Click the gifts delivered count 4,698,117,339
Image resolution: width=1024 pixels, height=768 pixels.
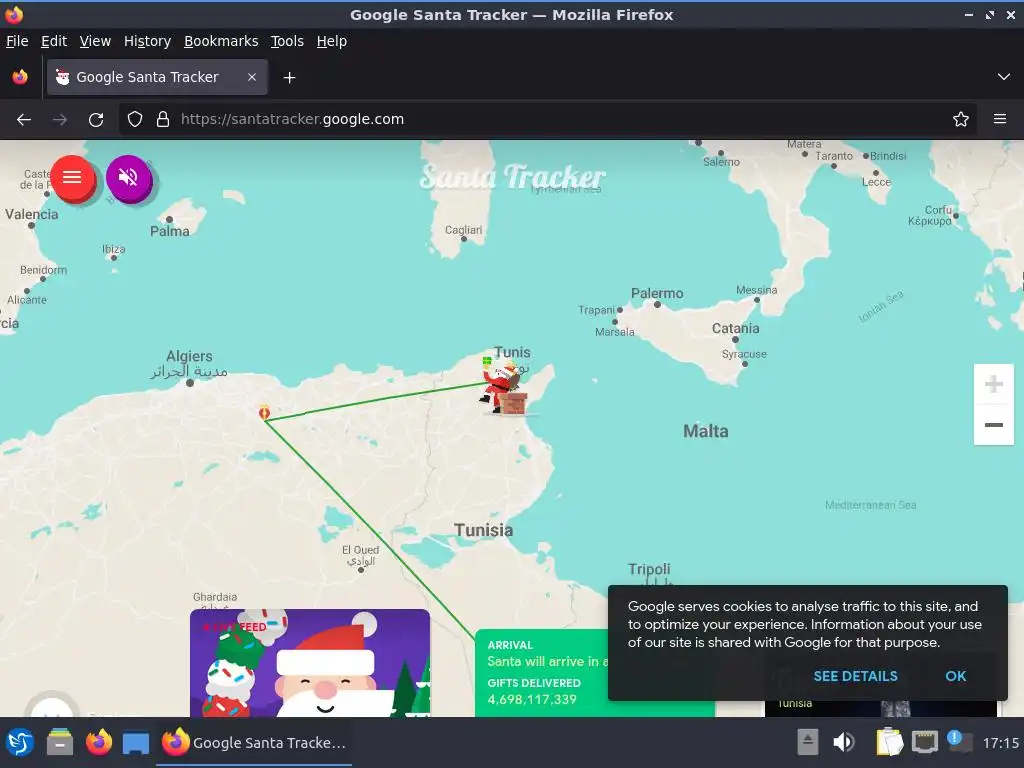click(x=532, y=699)
